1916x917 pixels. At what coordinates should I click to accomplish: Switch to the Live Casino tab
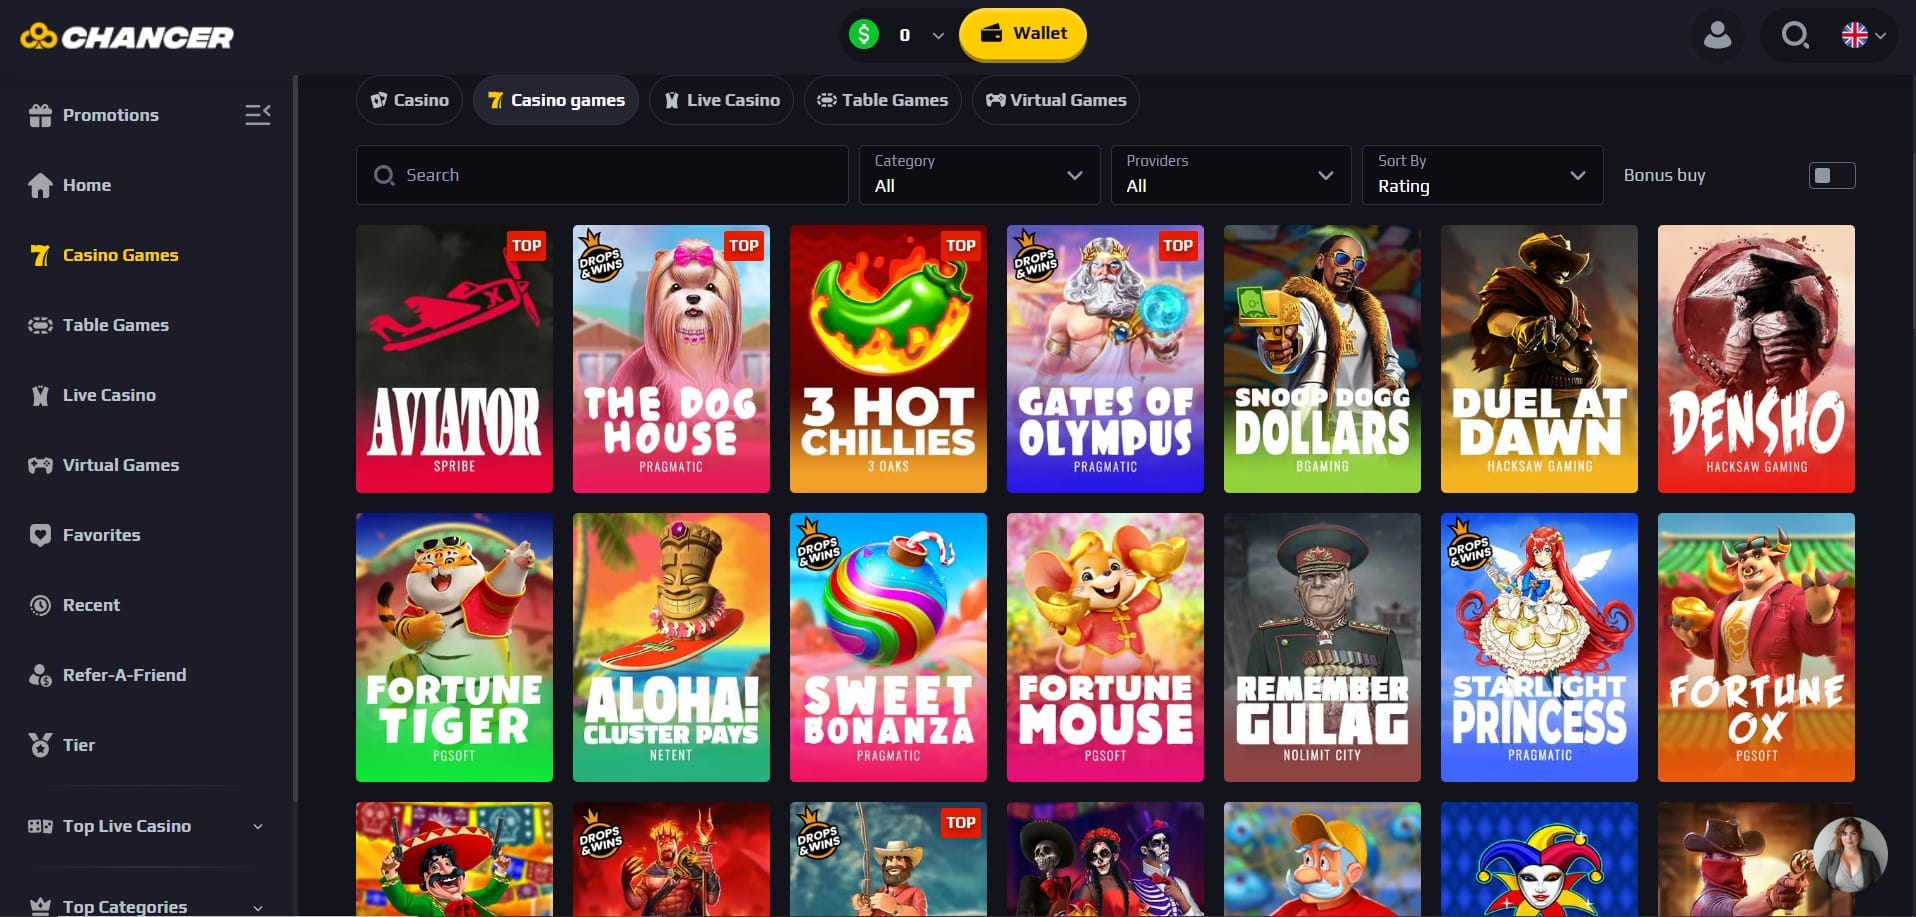(722, 100)
